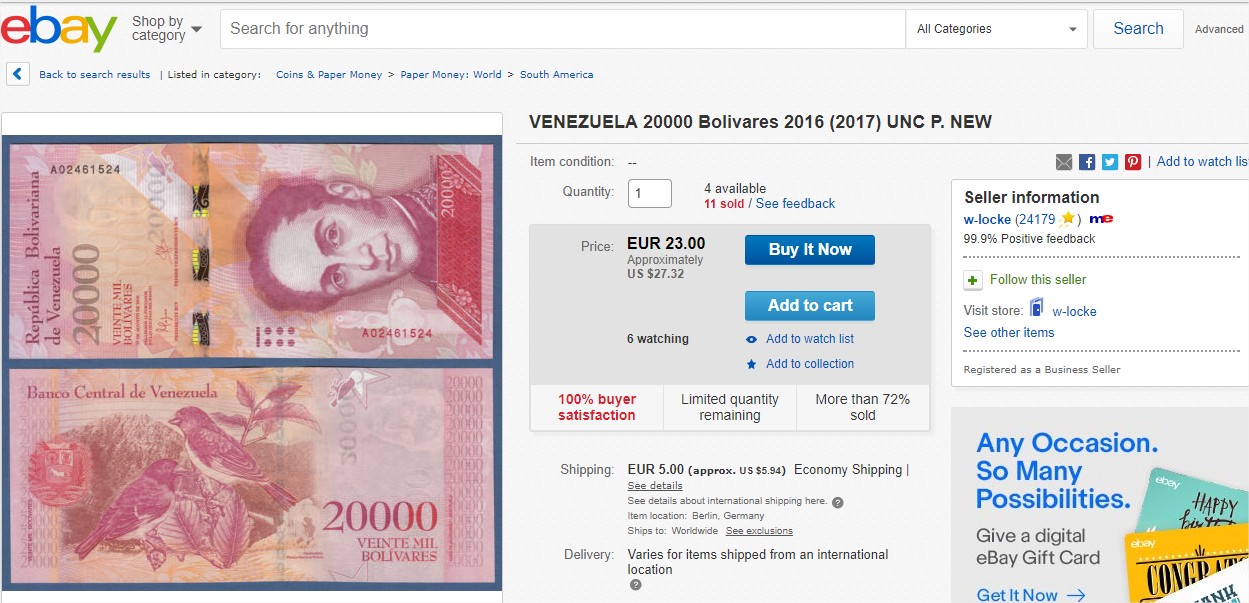Share listing on Facebook icon
The height and width of the screenshot is (603, 1249).
click(x=1087, y=162)
